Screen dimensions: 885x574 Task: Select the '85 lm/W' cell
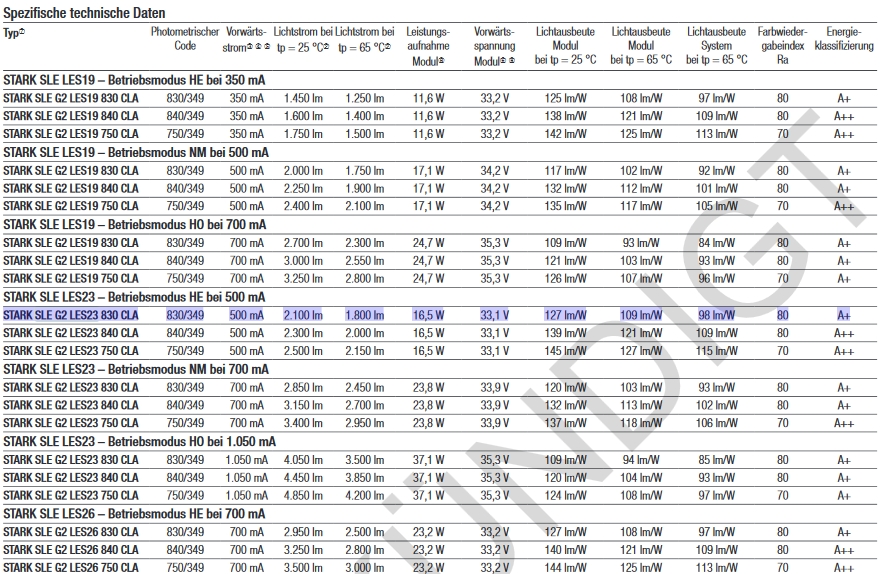[716, 459]
